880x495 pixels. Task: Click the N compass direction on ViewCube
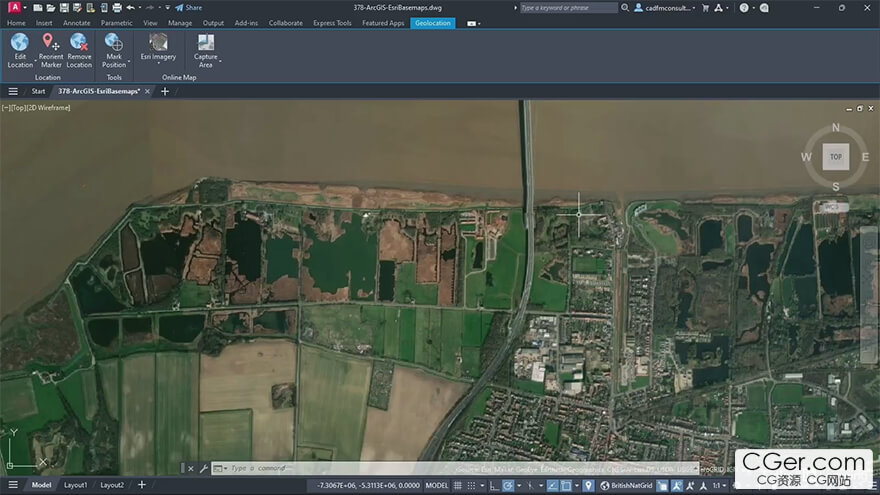(836, 127)
